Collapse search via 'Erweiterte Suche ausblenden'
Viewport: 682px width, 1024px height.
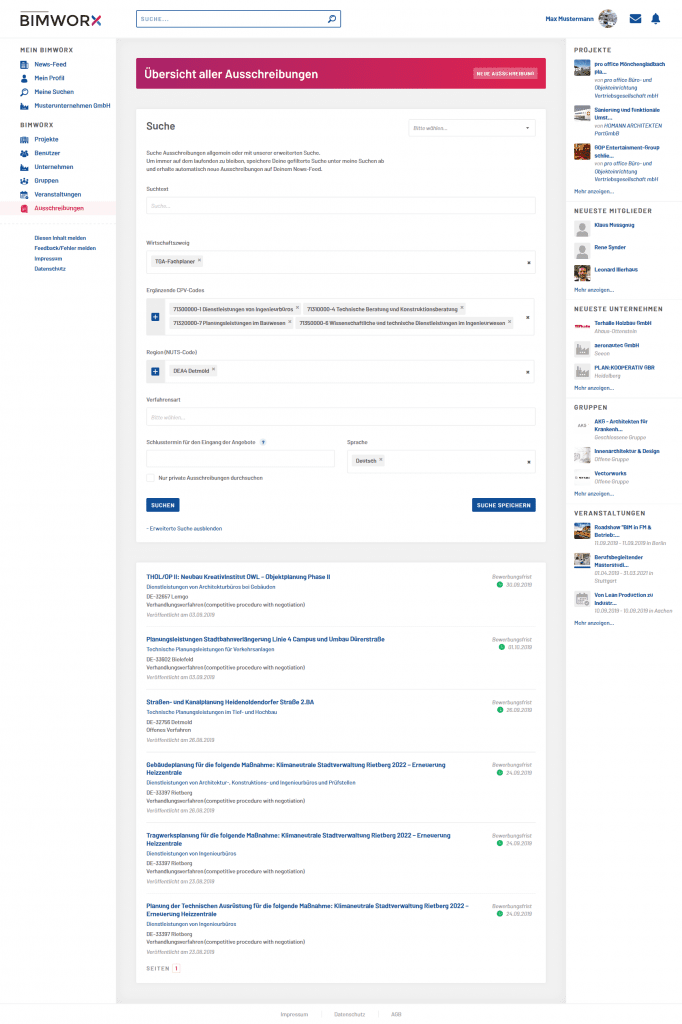pyautogui.click(x=184, y=528)
